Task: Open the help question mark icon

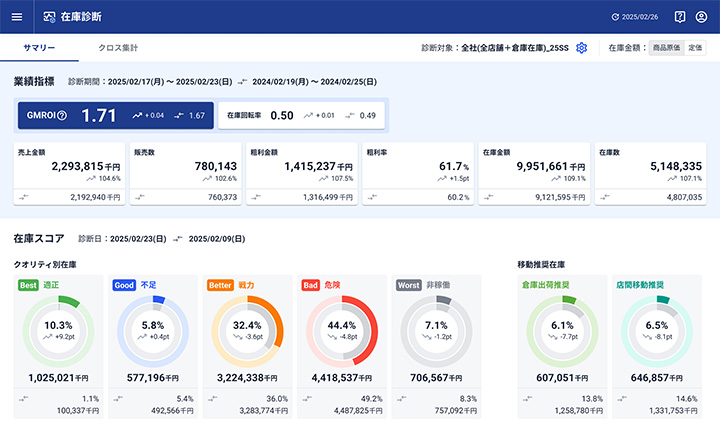Action: (680, 17)
